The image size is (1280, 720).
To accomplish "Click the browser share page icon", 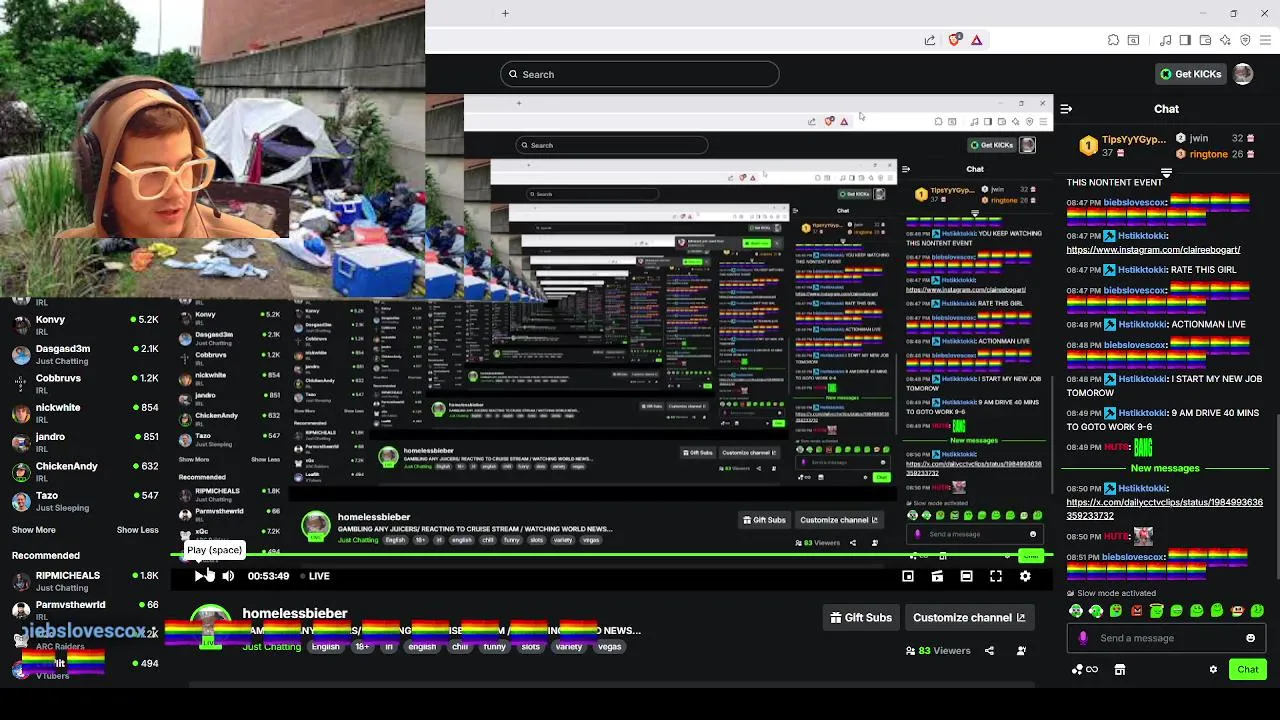I will coord(930,40).
